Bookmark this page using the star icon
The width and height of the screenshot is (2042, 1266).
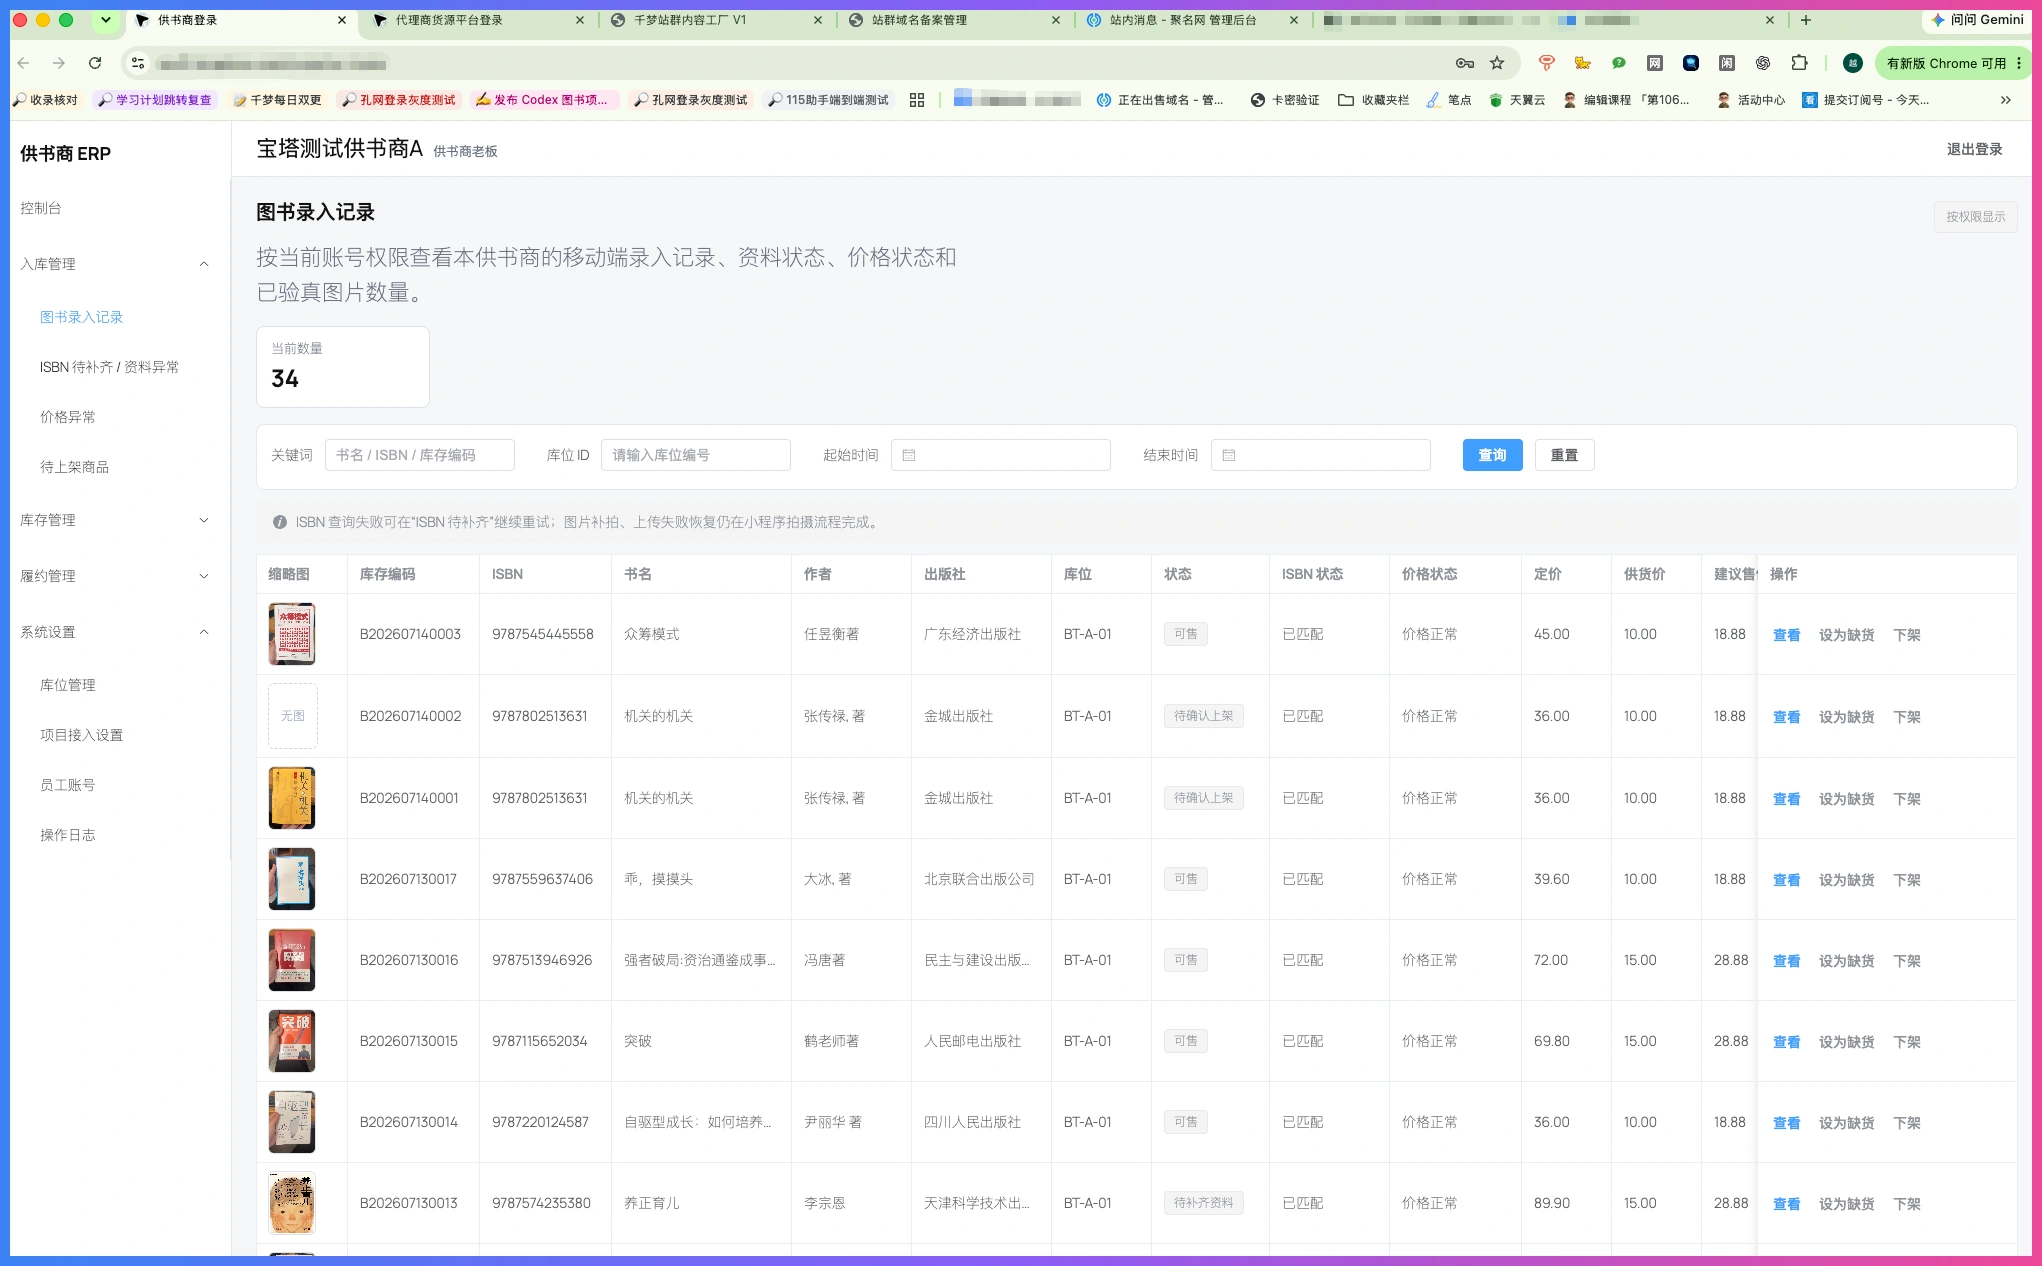tap(1497, 63)
